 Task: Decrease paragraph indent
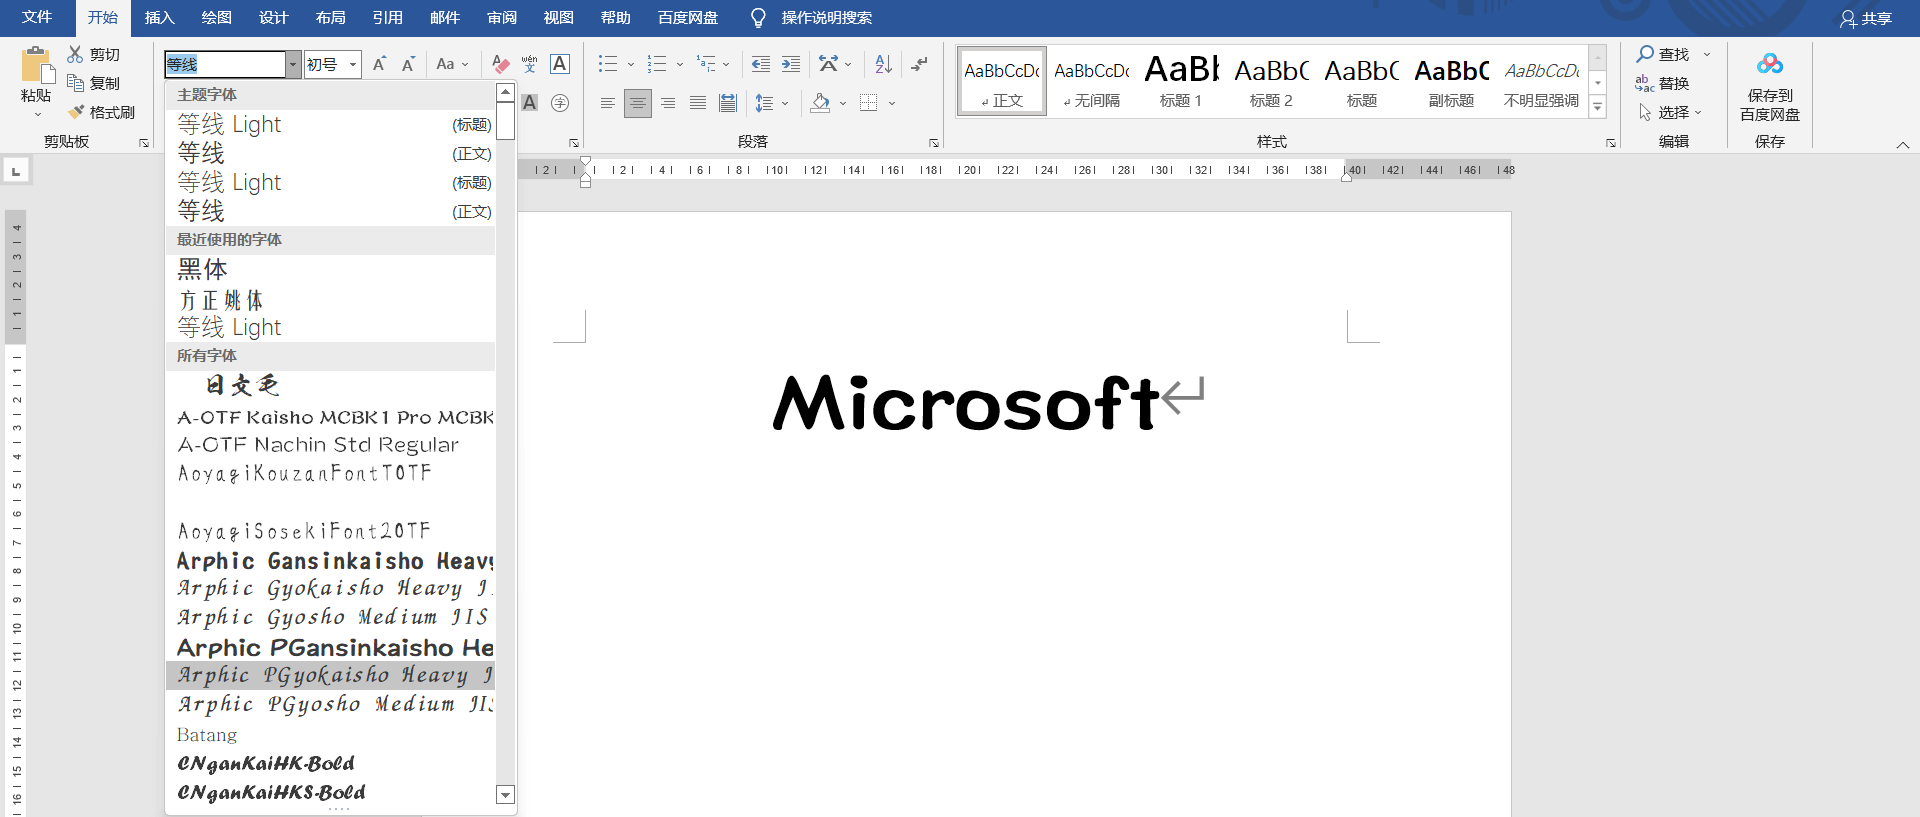[x=761, y=64]
